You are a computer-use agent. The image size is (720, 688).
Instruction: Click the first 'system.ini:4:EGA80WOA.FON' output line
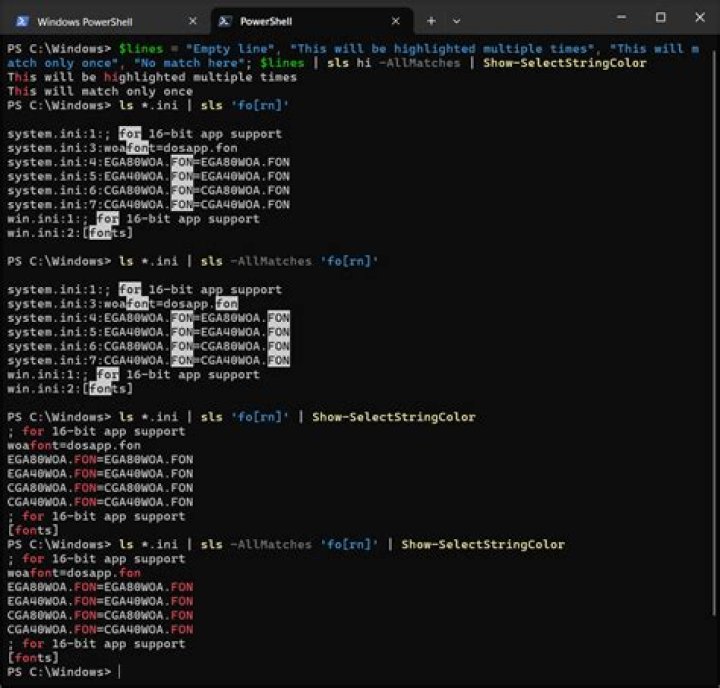(x=148, y=162)
